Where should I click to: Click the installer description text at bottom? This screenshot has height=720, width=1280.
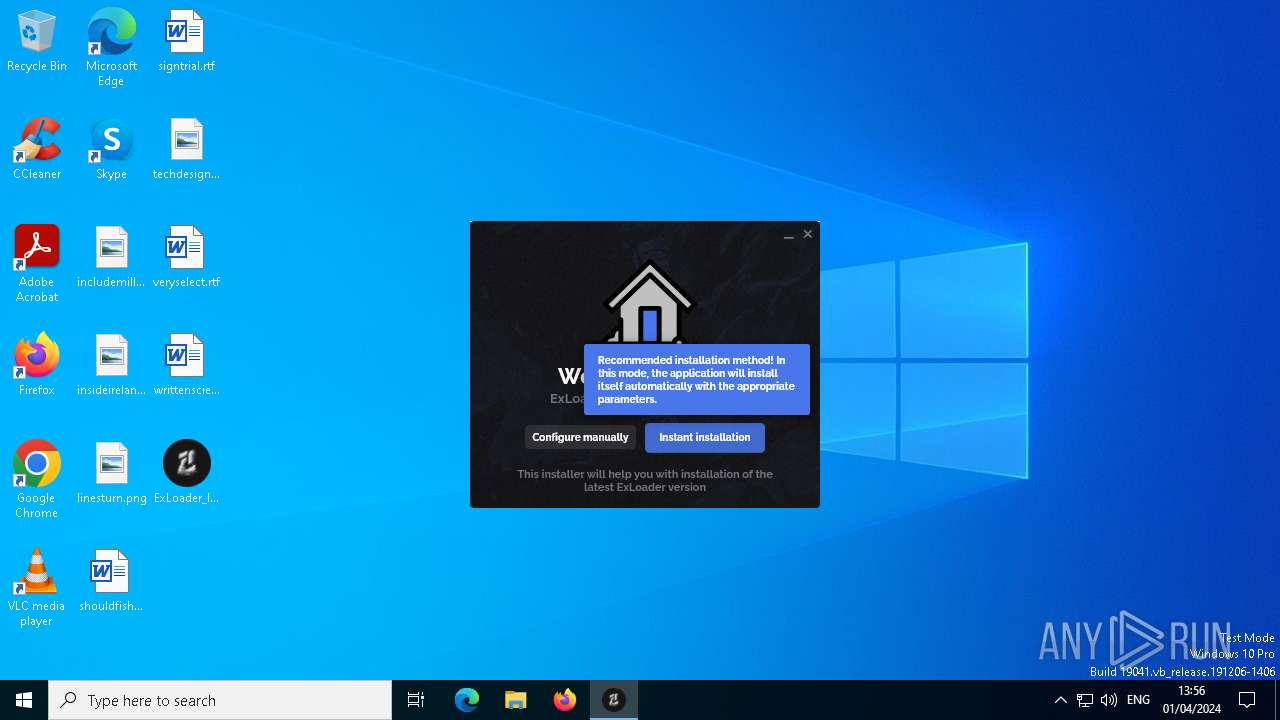tap(645, 481)
